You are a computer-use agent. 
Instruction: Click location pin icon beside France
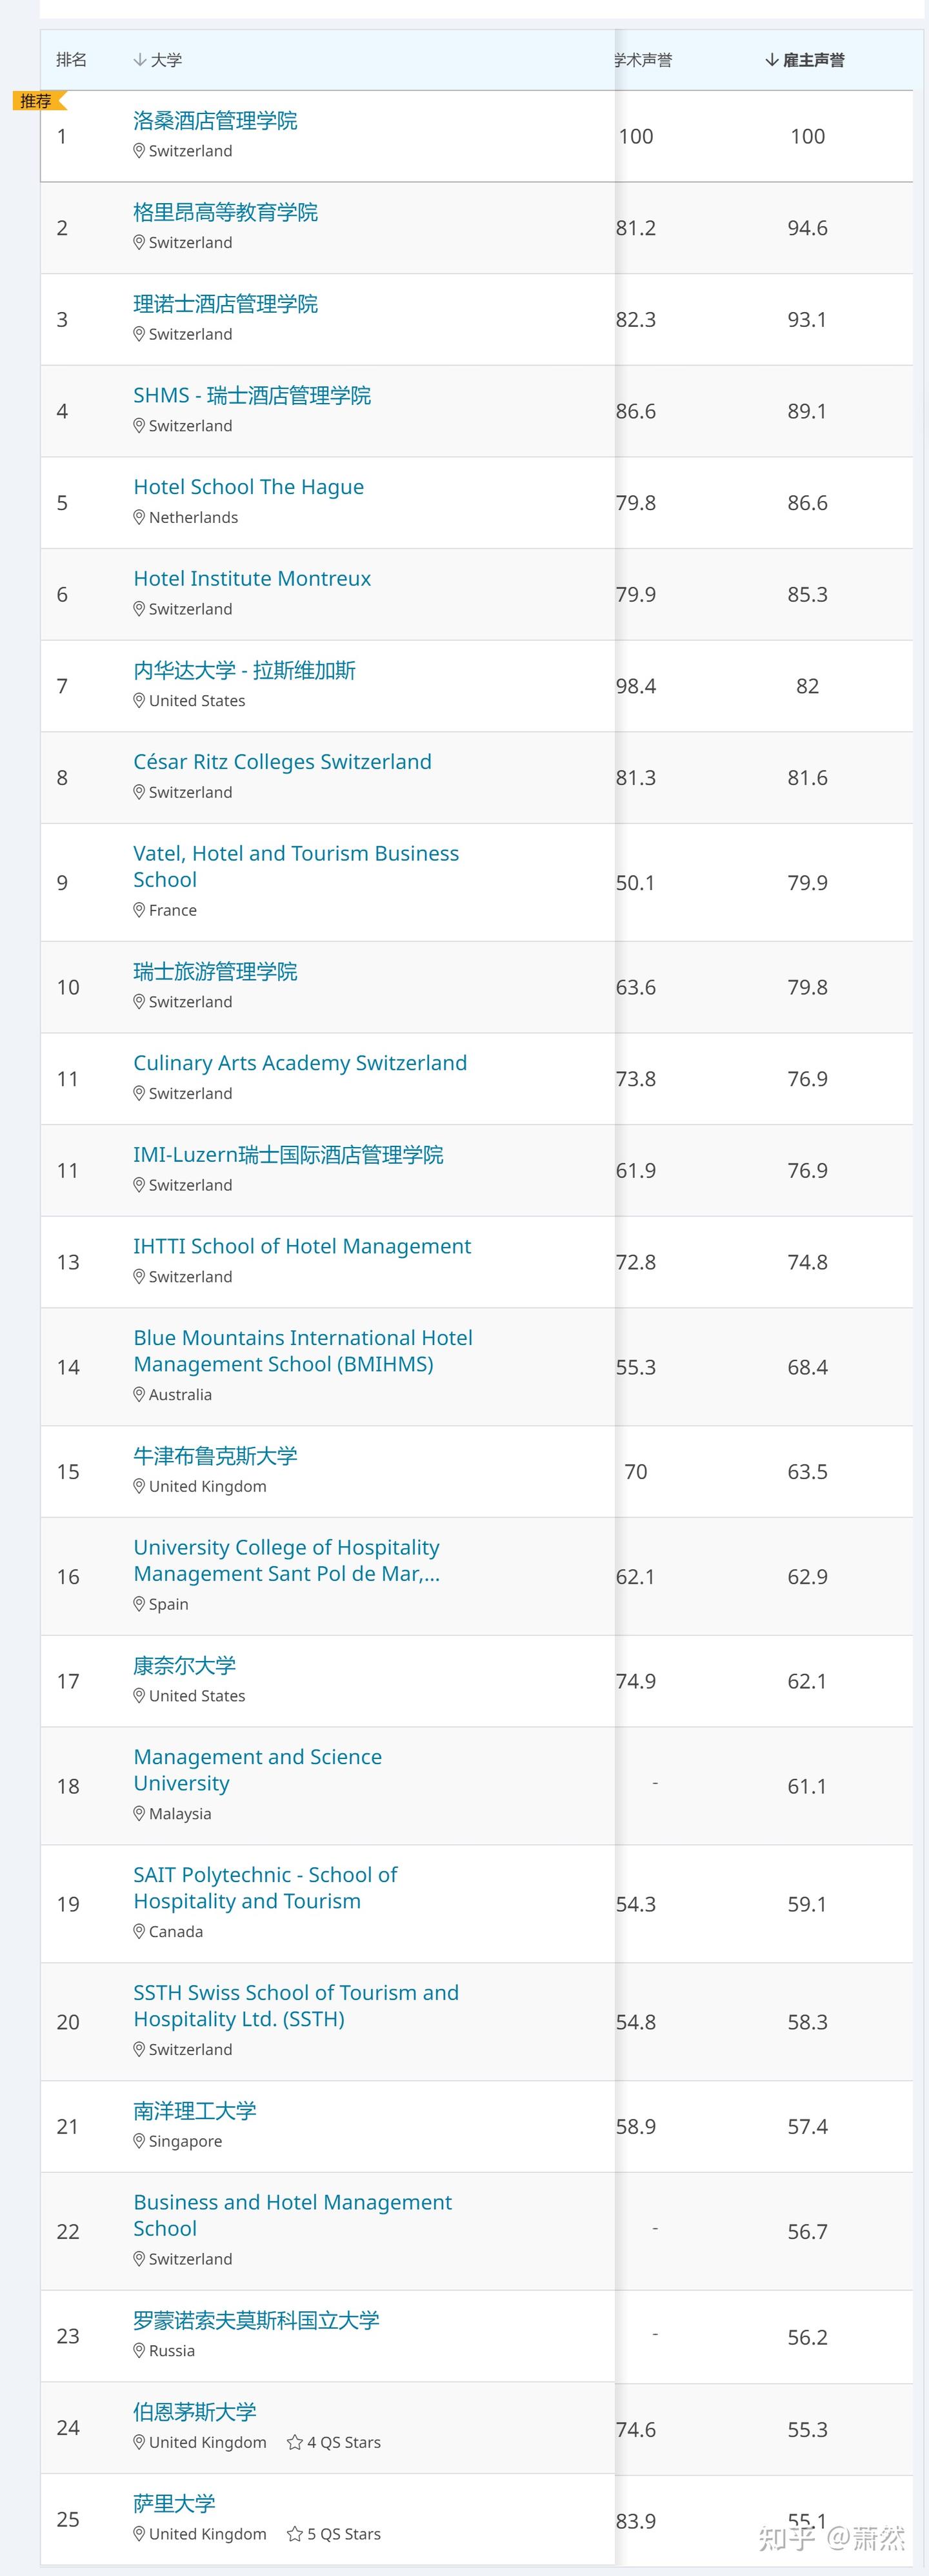pos(139,910)
